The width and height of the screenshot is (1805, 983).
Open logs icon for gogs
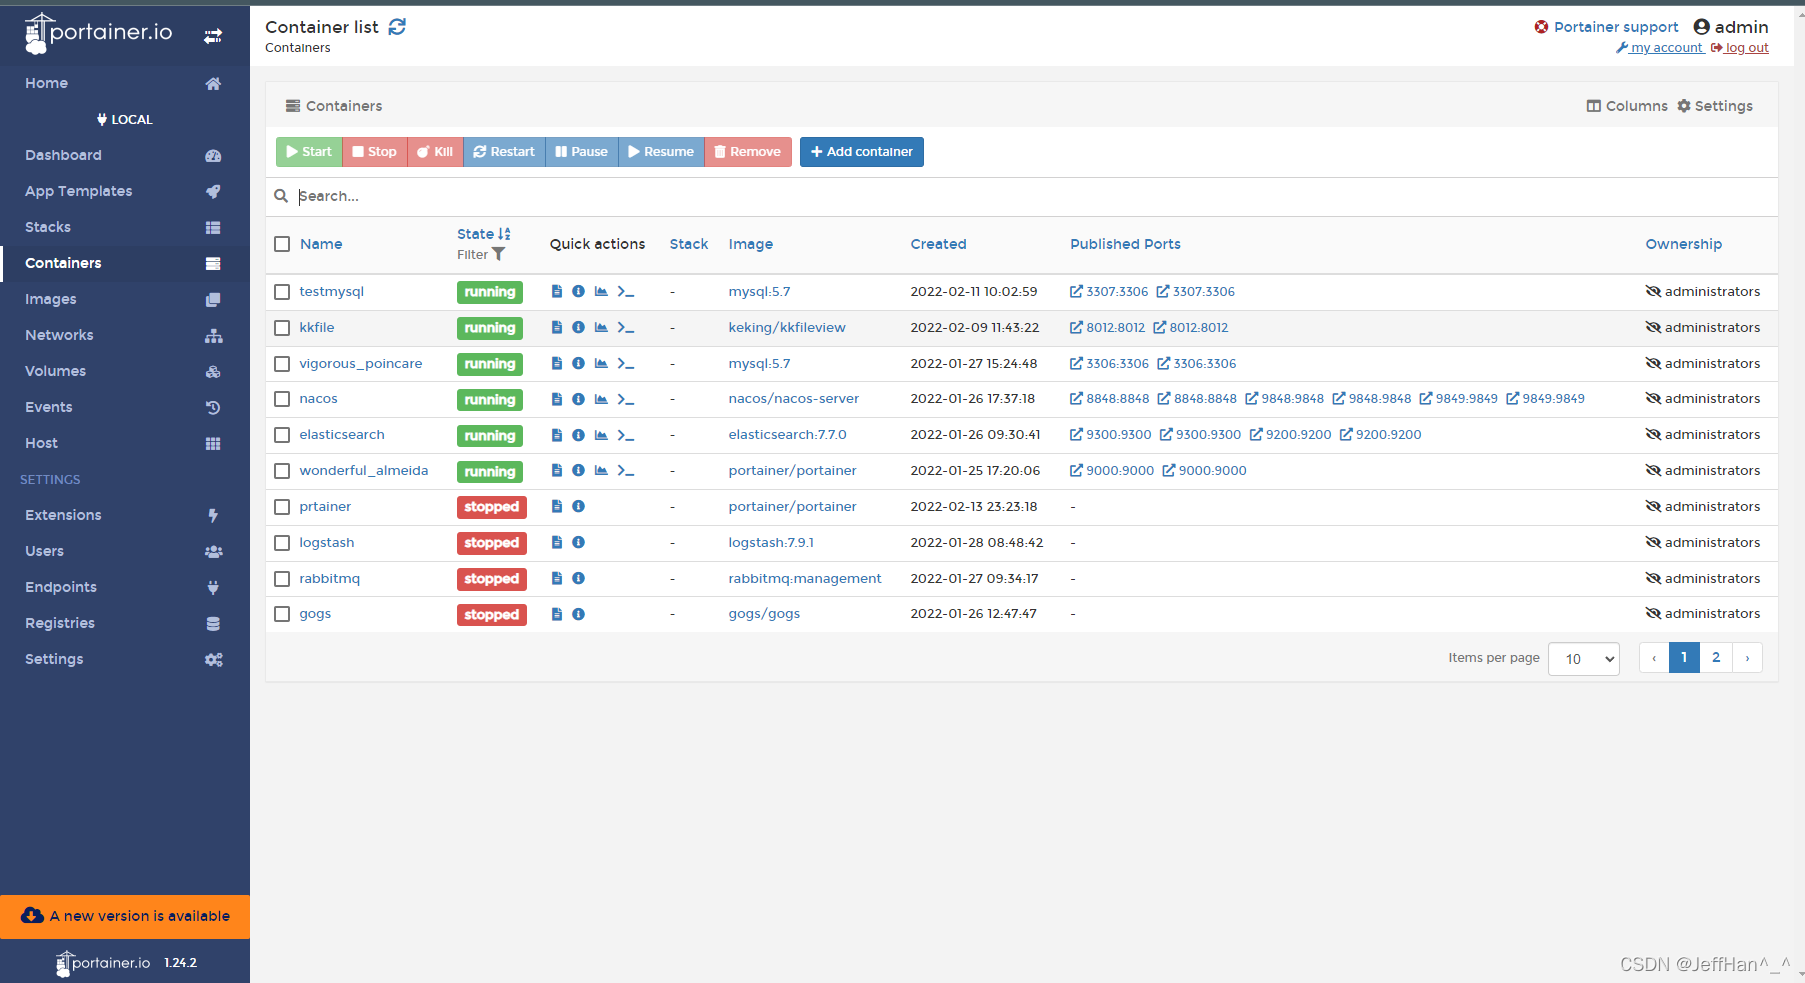click(557, 614)
